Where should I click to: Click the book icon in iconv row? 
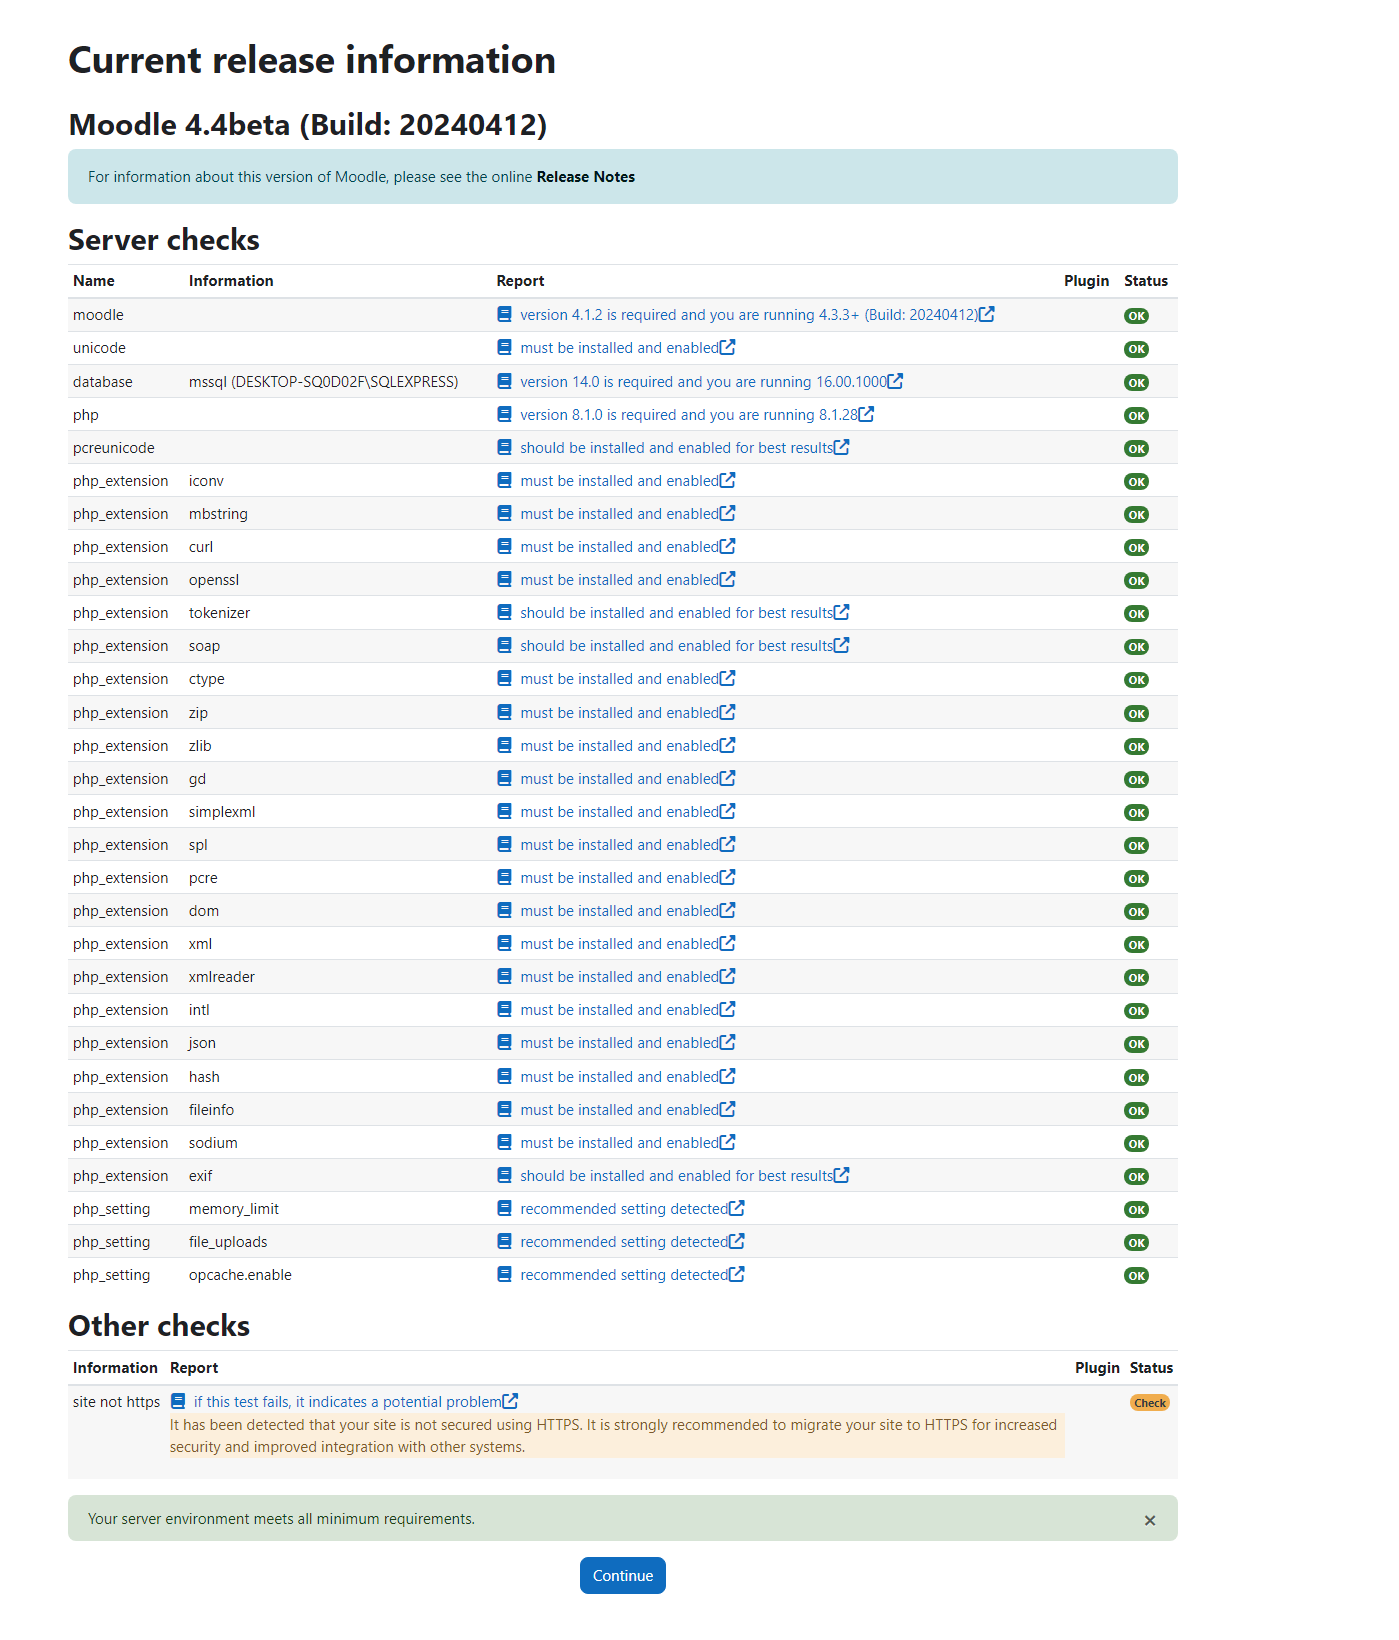click(505, 481)
